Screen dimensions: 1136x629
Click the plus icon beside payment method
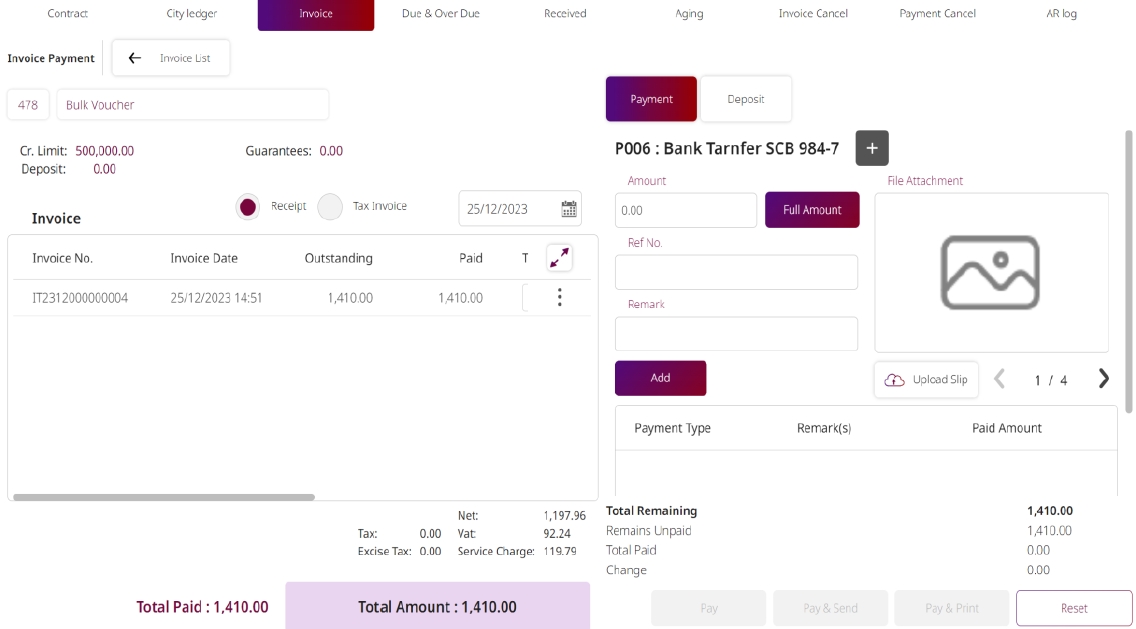pyautogui.click(x=871, y=148)
